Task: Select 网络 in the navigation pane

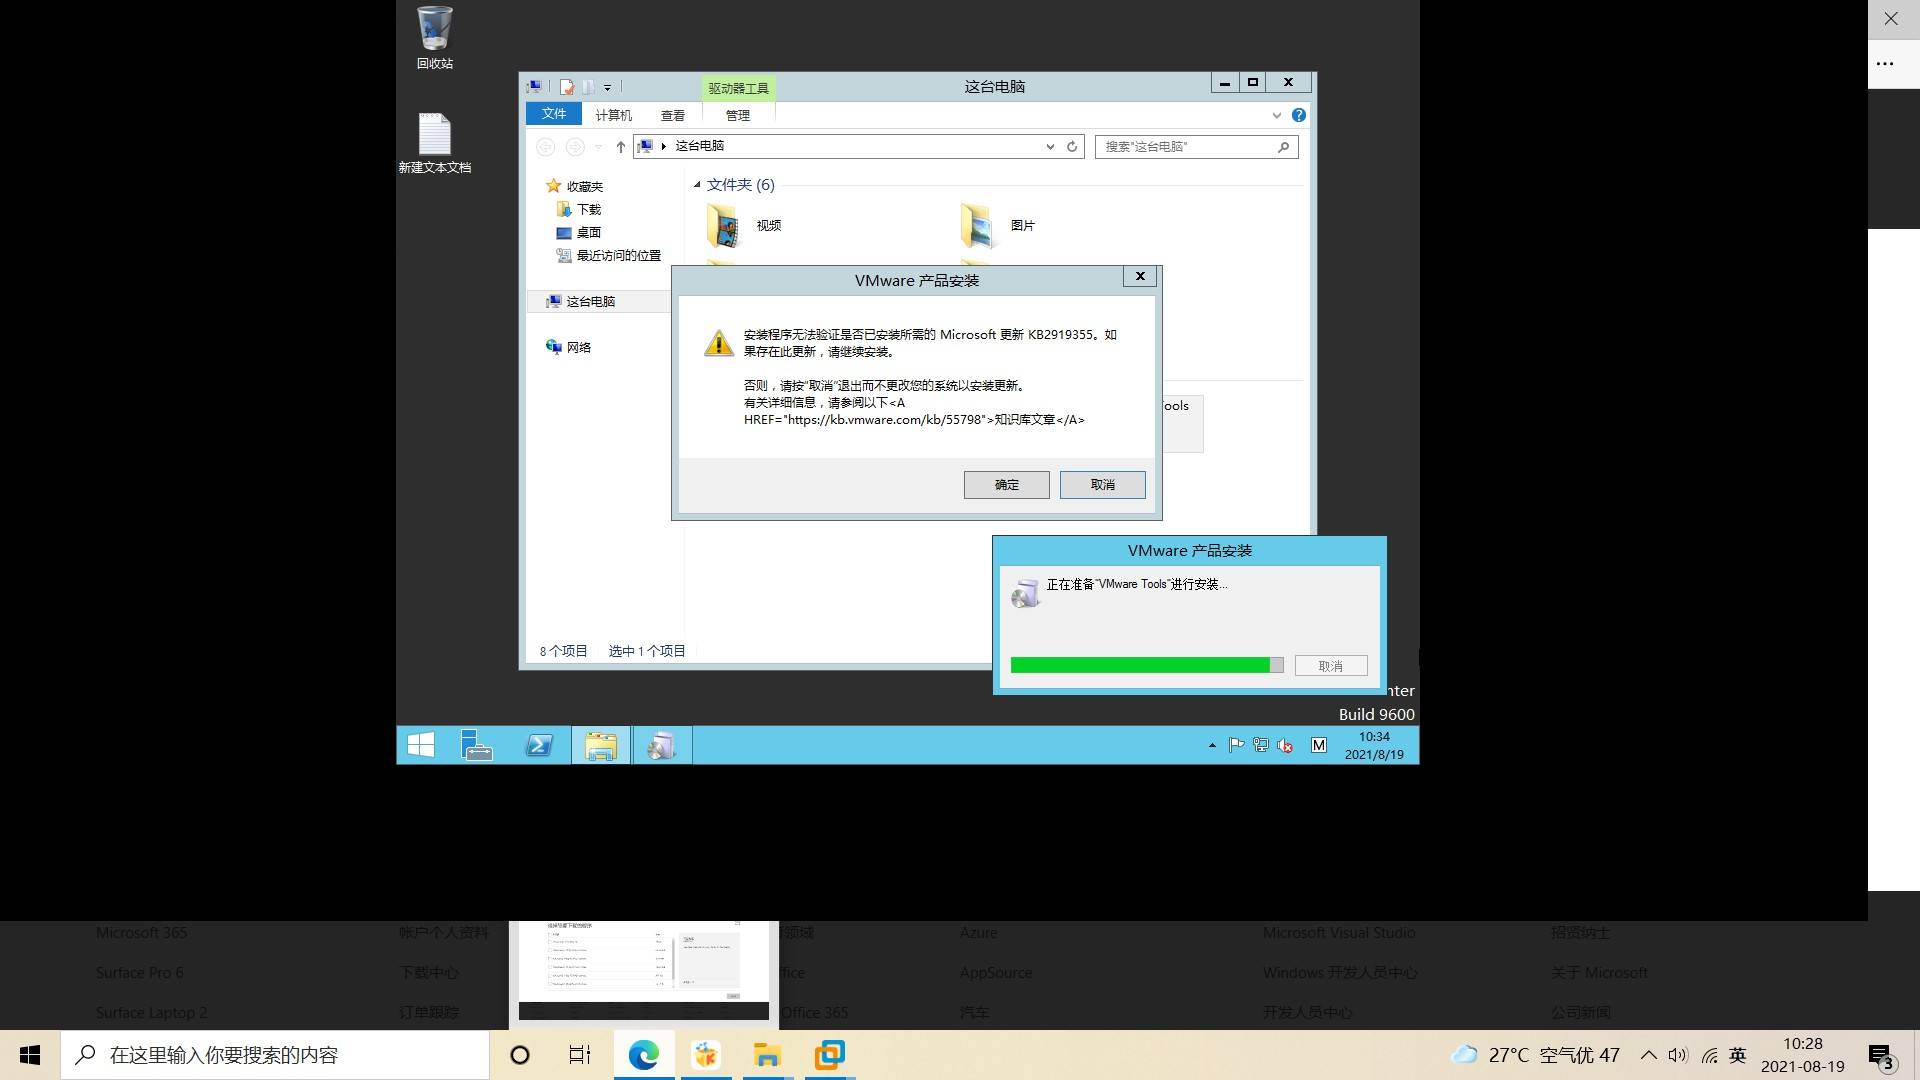Action: point(568,347)
